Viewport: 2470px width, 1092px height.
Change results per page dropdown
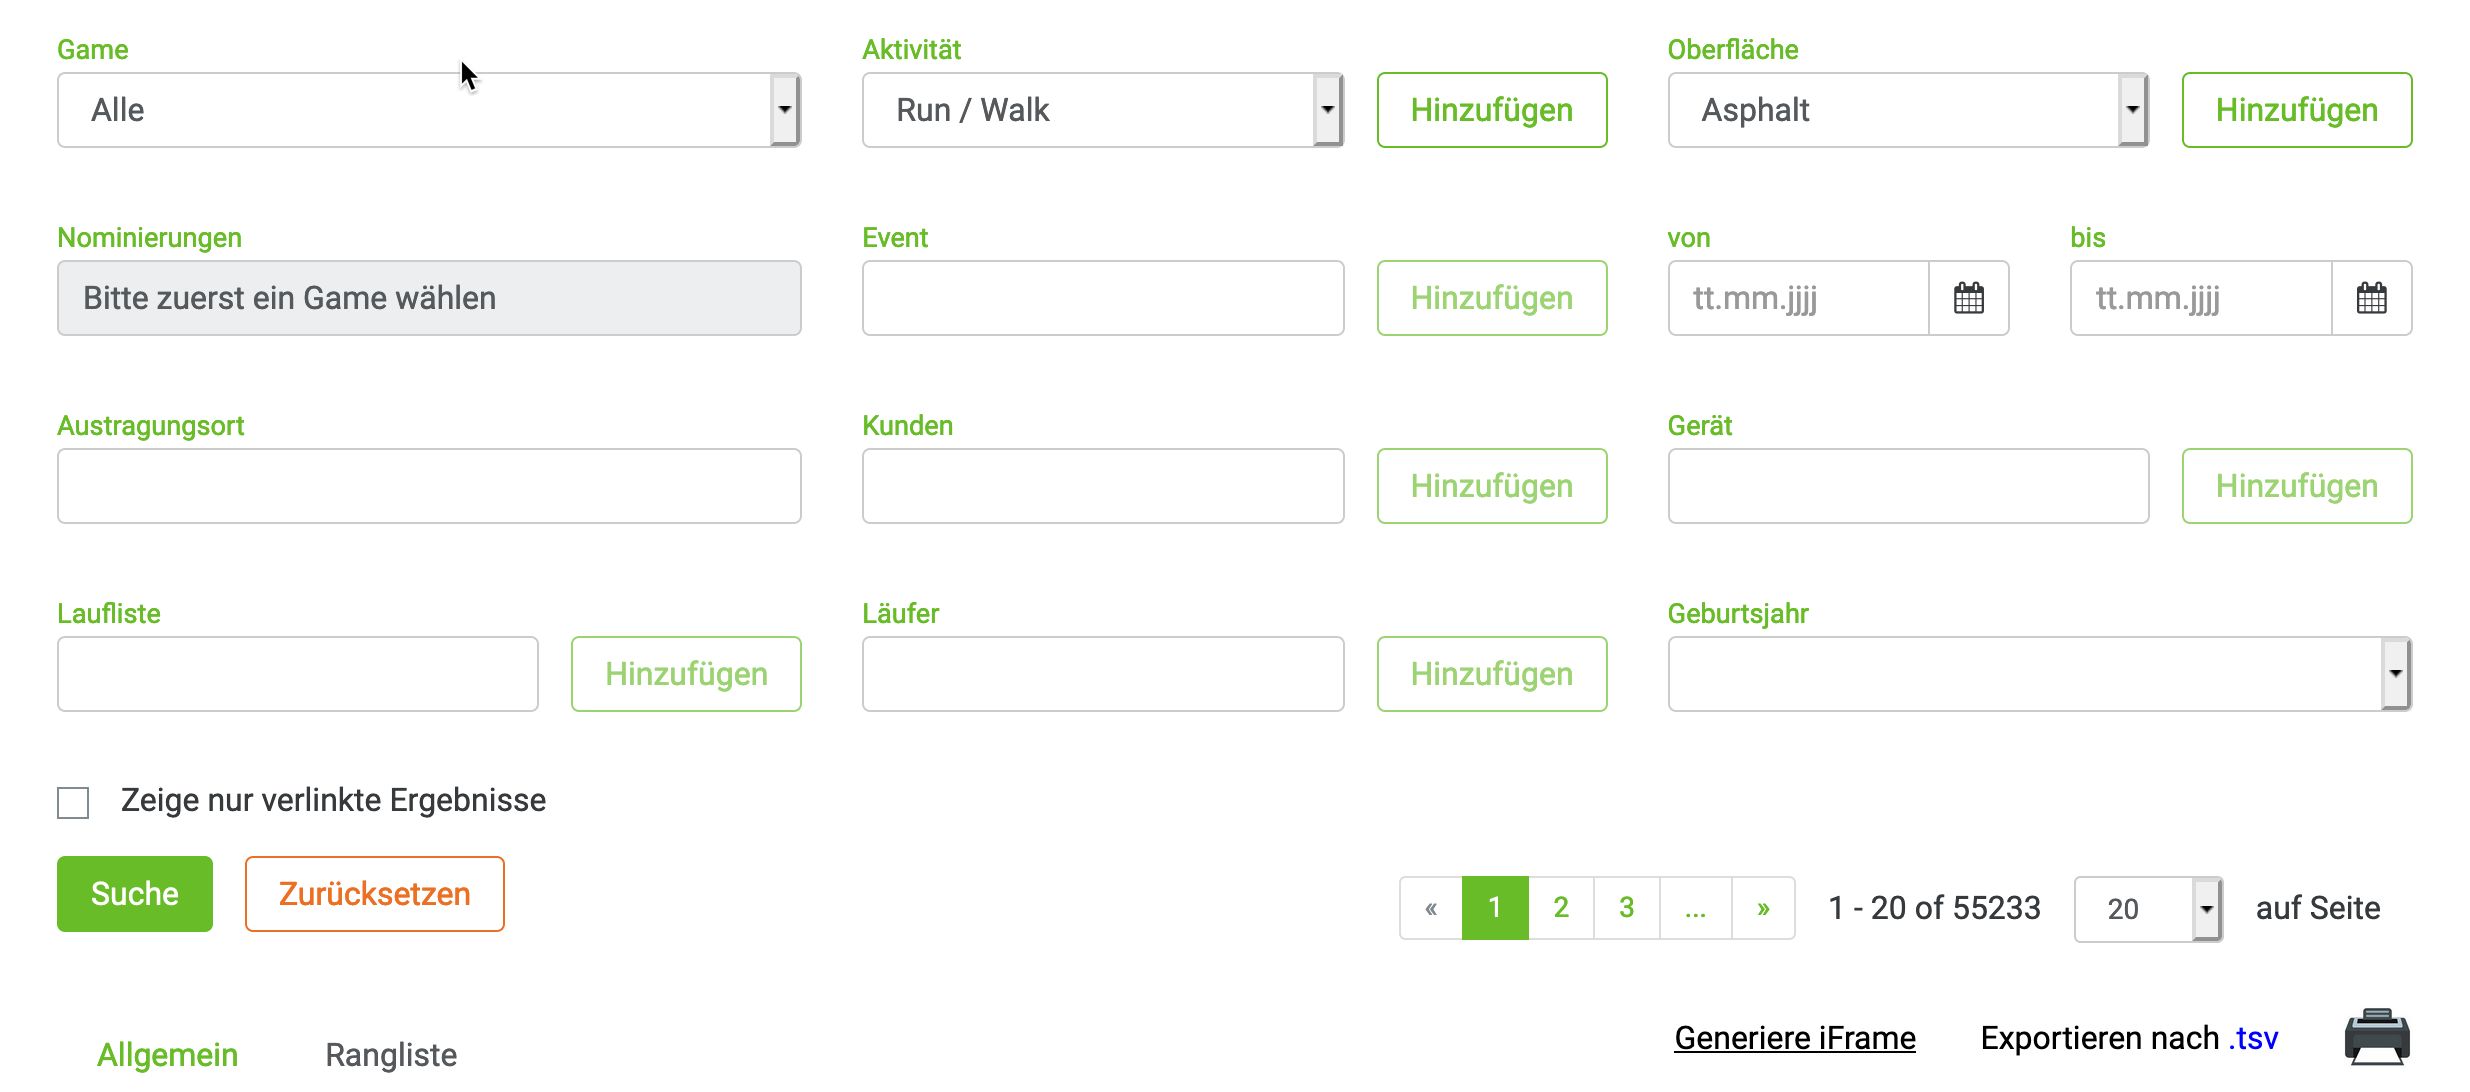point(2147,909)
